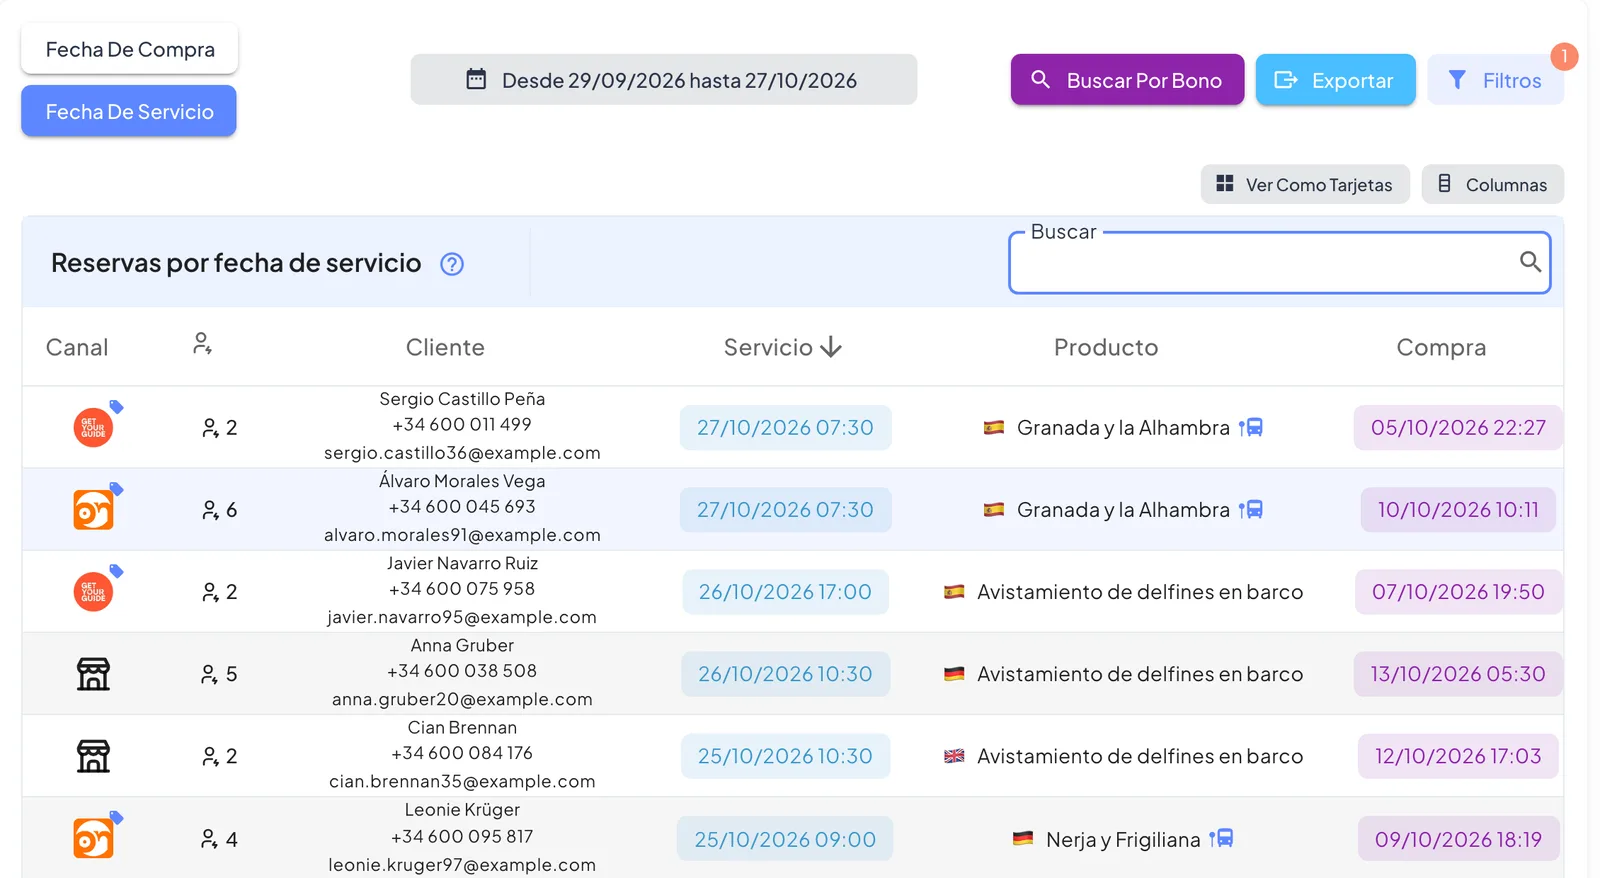Click the Nerja y Frigiliana product name

coord(1123,840)
